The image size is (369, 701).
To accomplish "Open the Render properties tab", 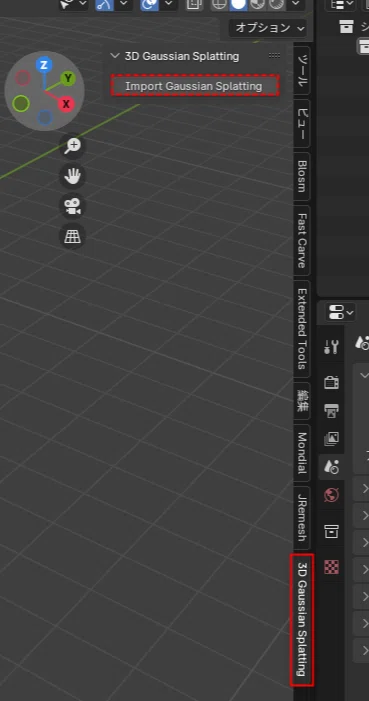I will point(331,383).
